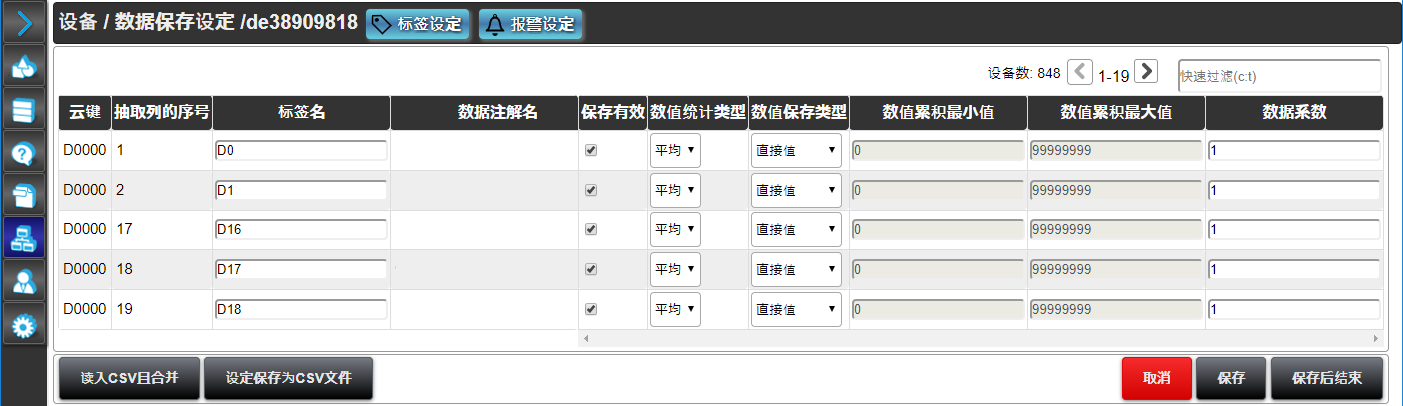This screenshot has width=1403, height=406.
Task: Open the settings gear sidebar icon
Action: (x=23, y=325)
